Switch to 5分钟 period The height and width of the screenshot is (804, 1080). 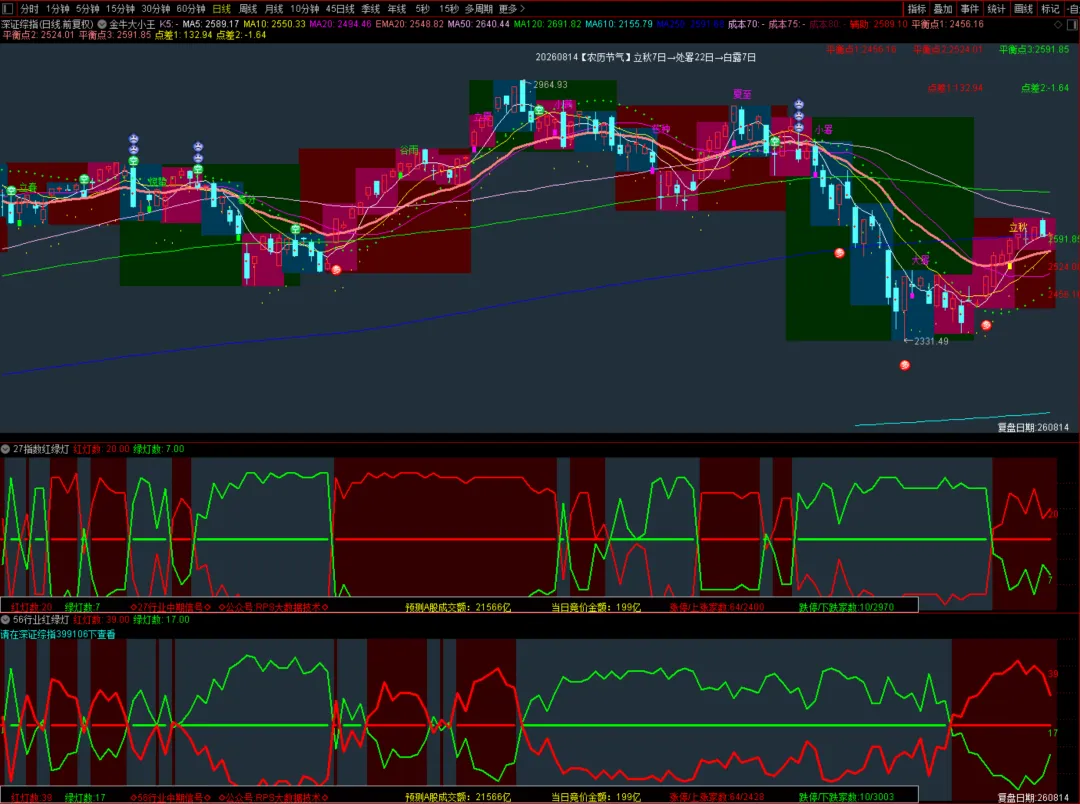(x=87, y=9)
